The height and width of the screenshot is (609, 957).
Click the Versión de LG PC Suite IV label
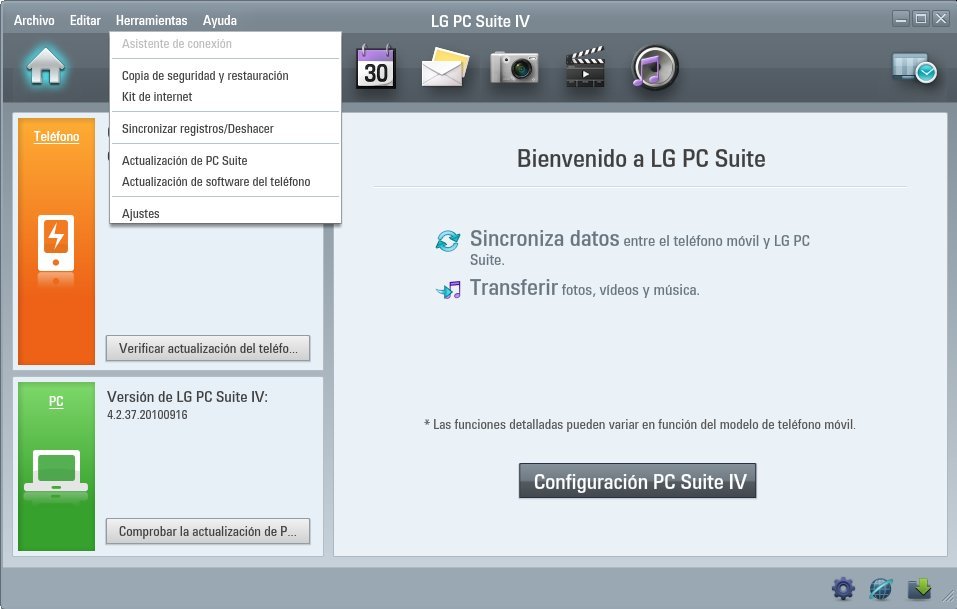click(x=187, y=397)
